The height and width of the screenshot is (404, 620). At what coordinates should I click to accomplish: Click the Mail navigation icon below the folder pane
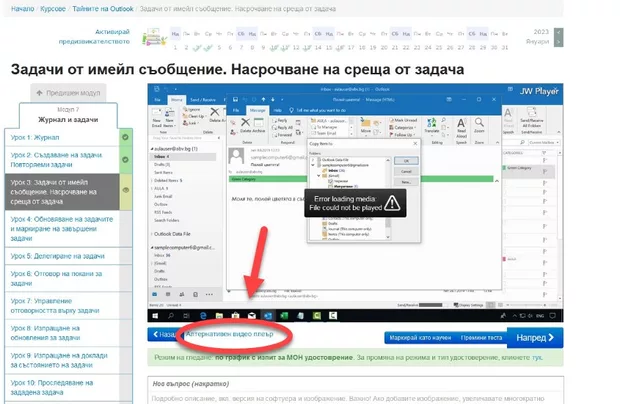155,295
